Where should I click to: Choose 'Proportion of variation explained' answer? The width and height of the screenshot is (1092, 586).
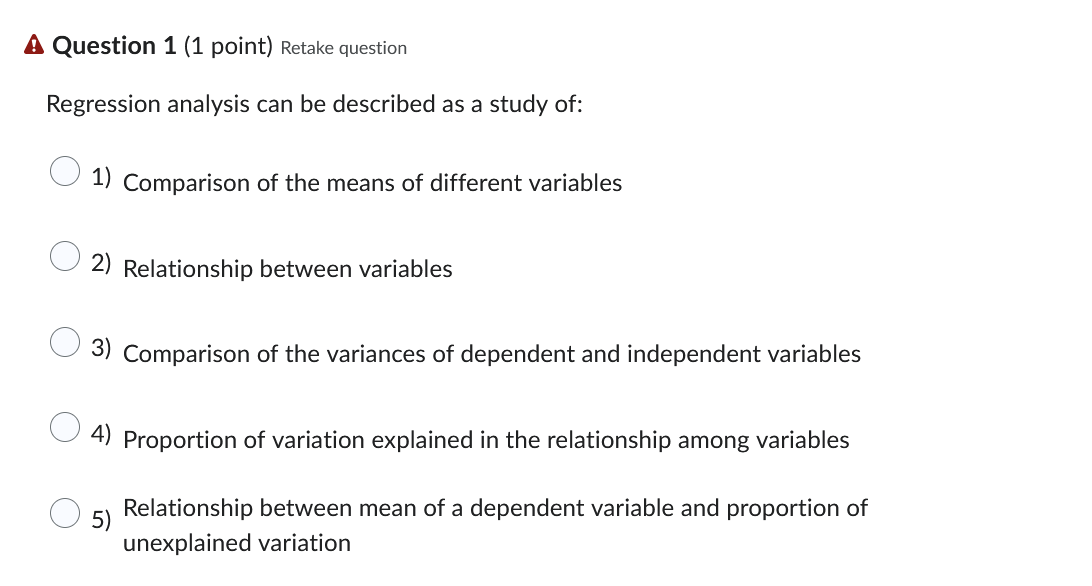click(485, 440)
